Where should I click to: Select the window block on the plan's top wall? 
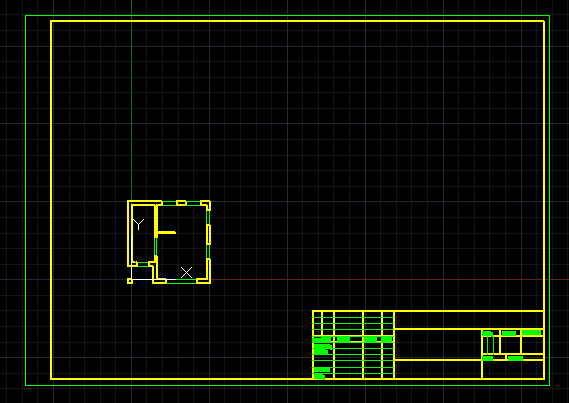[181, 203]
